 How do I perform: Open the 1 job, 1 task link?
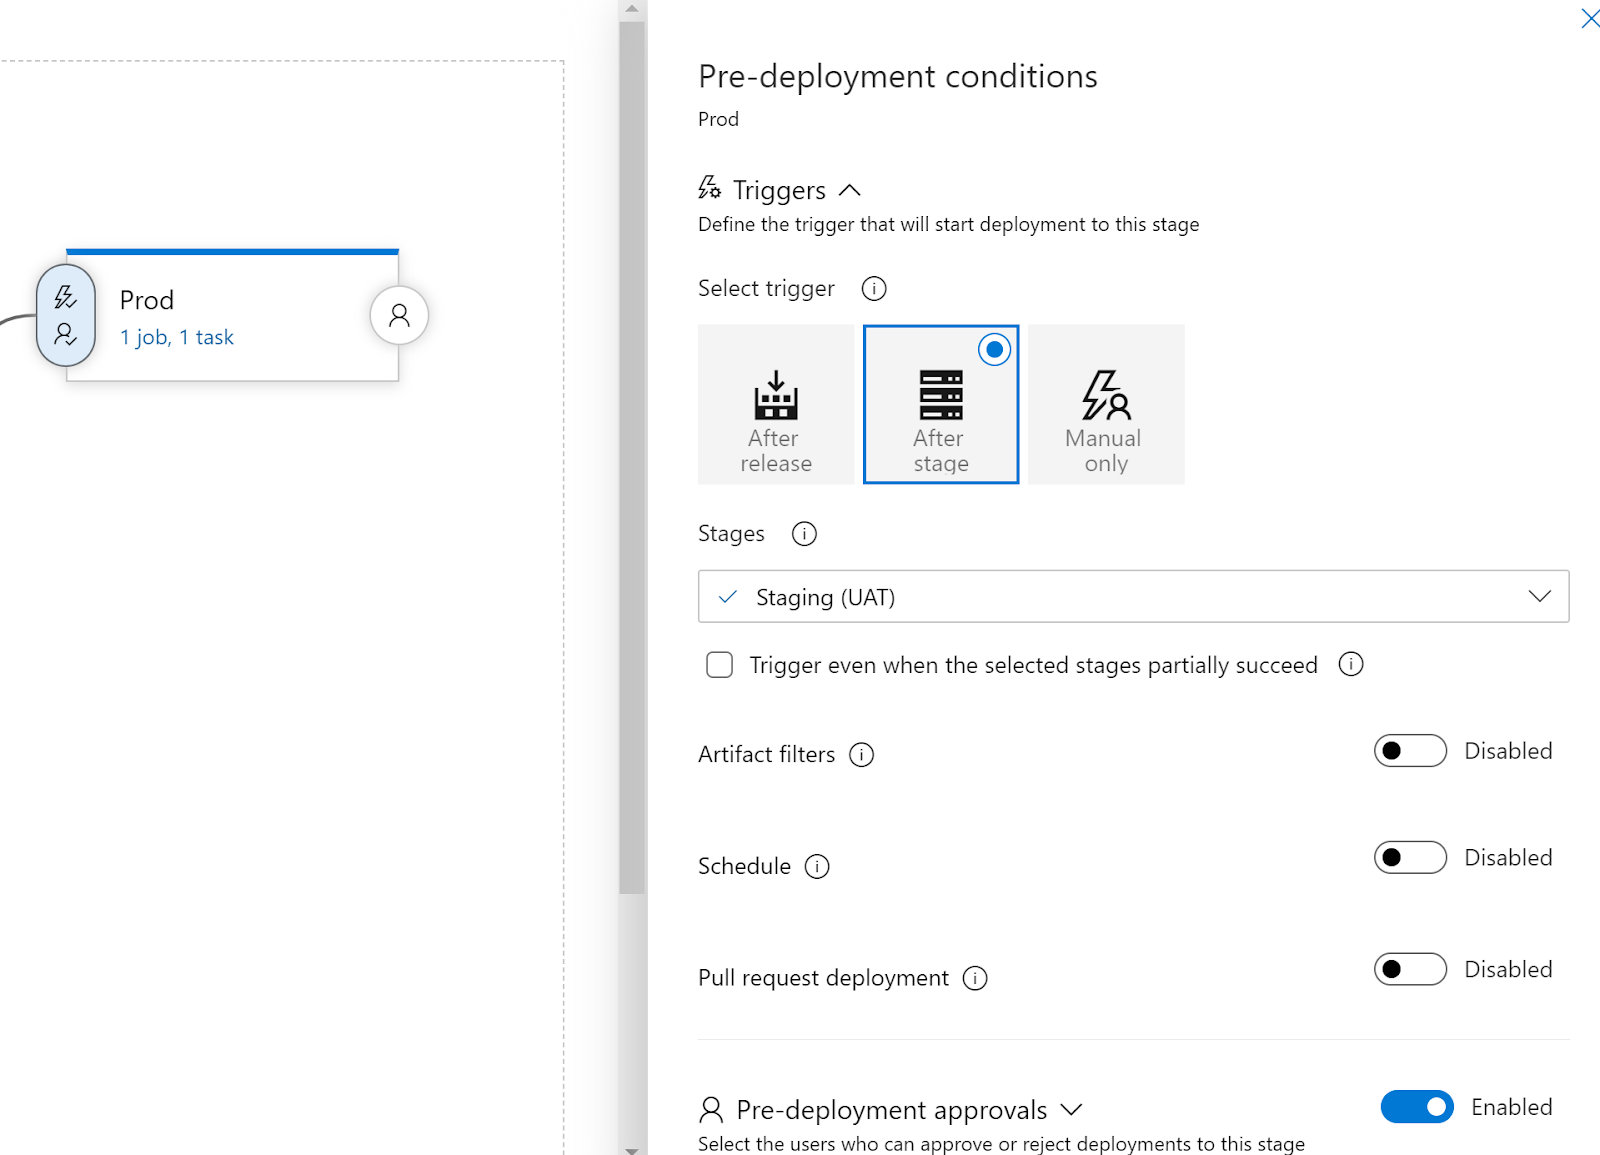tap(176, 337)
